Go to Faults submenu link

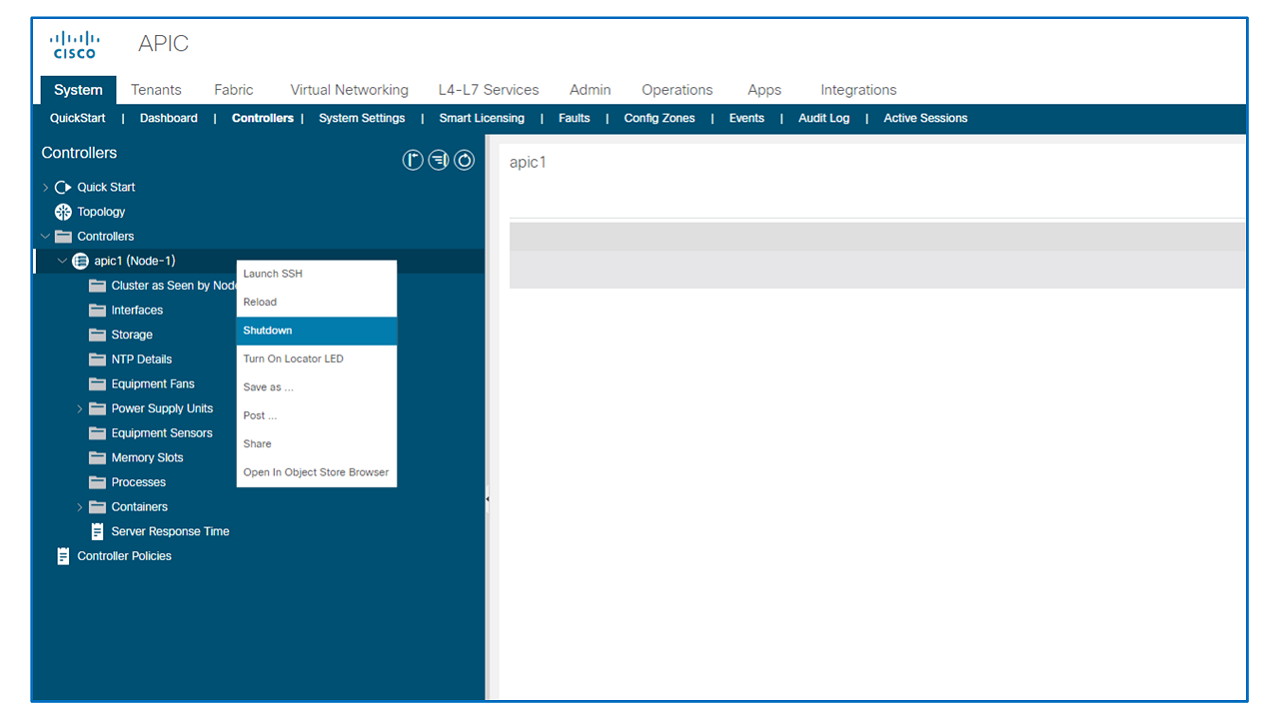click(574, 118)
